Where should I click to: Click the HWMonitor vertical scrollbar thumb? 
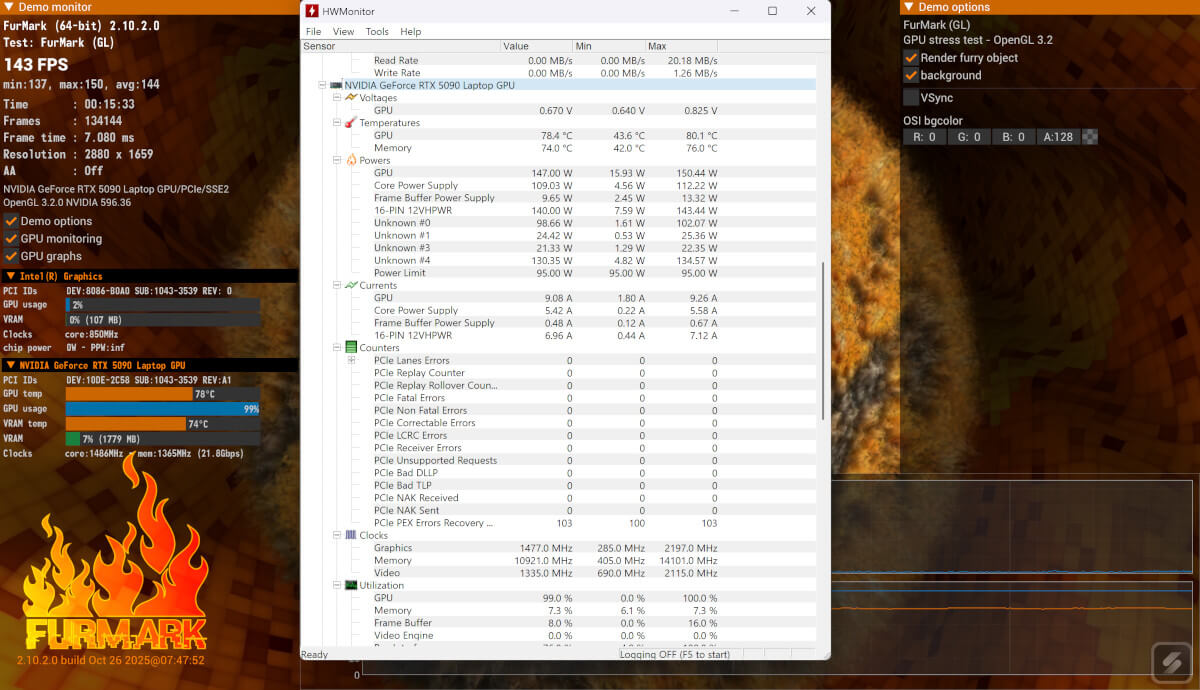point(823,341)
